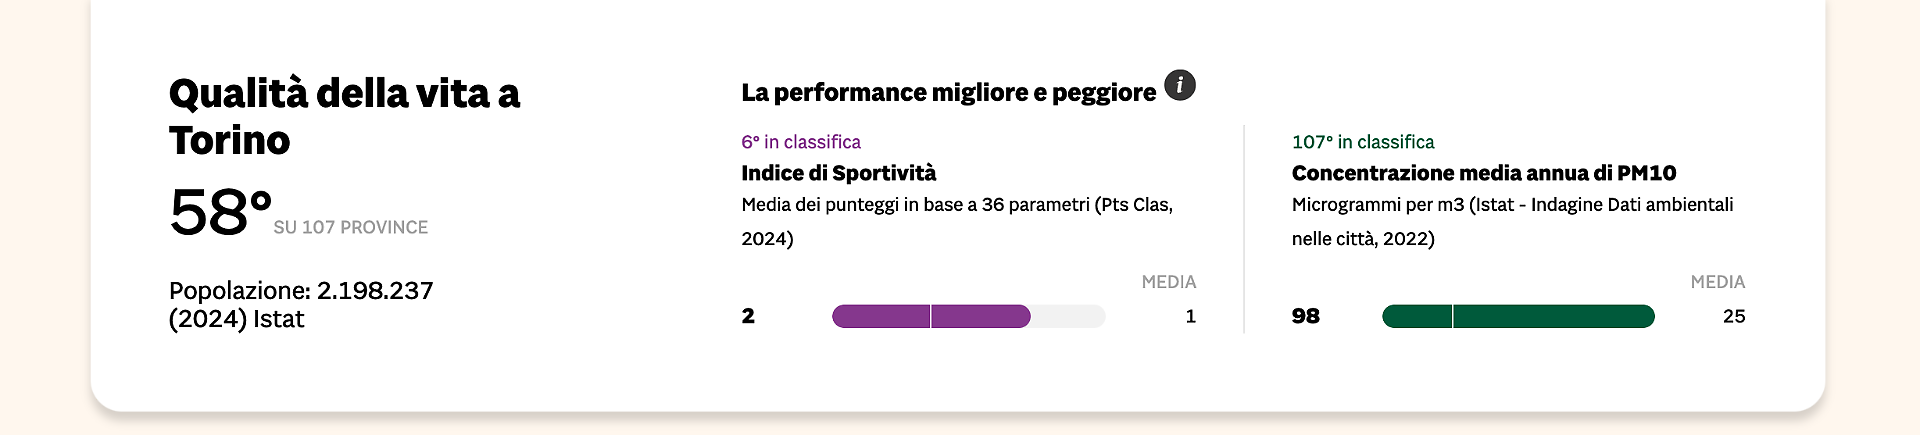Click the purple Indice di Sportività bar
The height and width of the screenshot is (435, 1920).
pos(968,316)
